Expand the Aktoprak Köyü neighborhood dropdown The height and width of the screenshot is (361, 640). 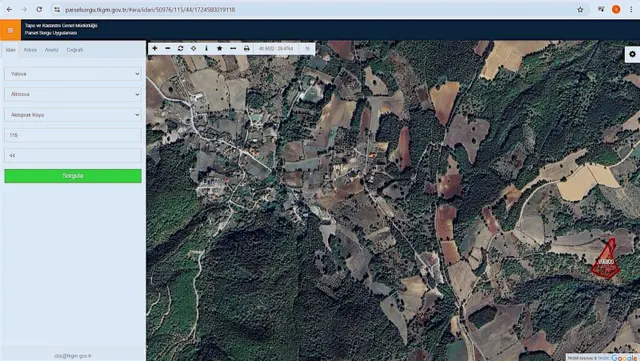73,115
